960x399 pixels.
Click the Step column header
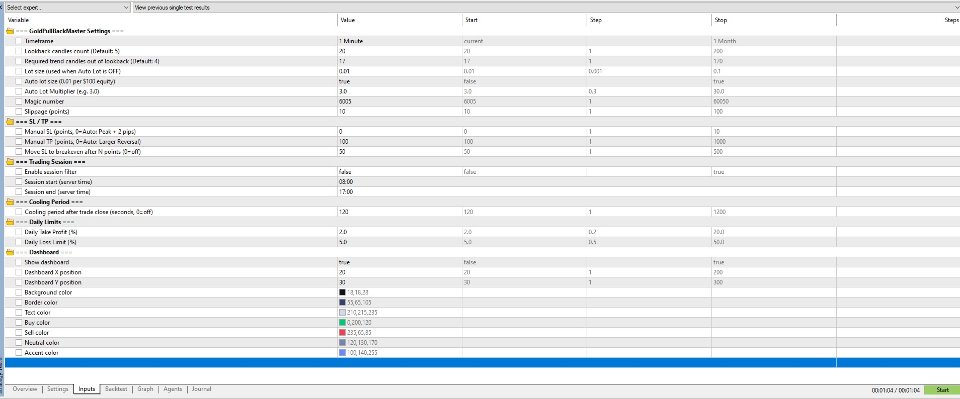tap(648, 20)
